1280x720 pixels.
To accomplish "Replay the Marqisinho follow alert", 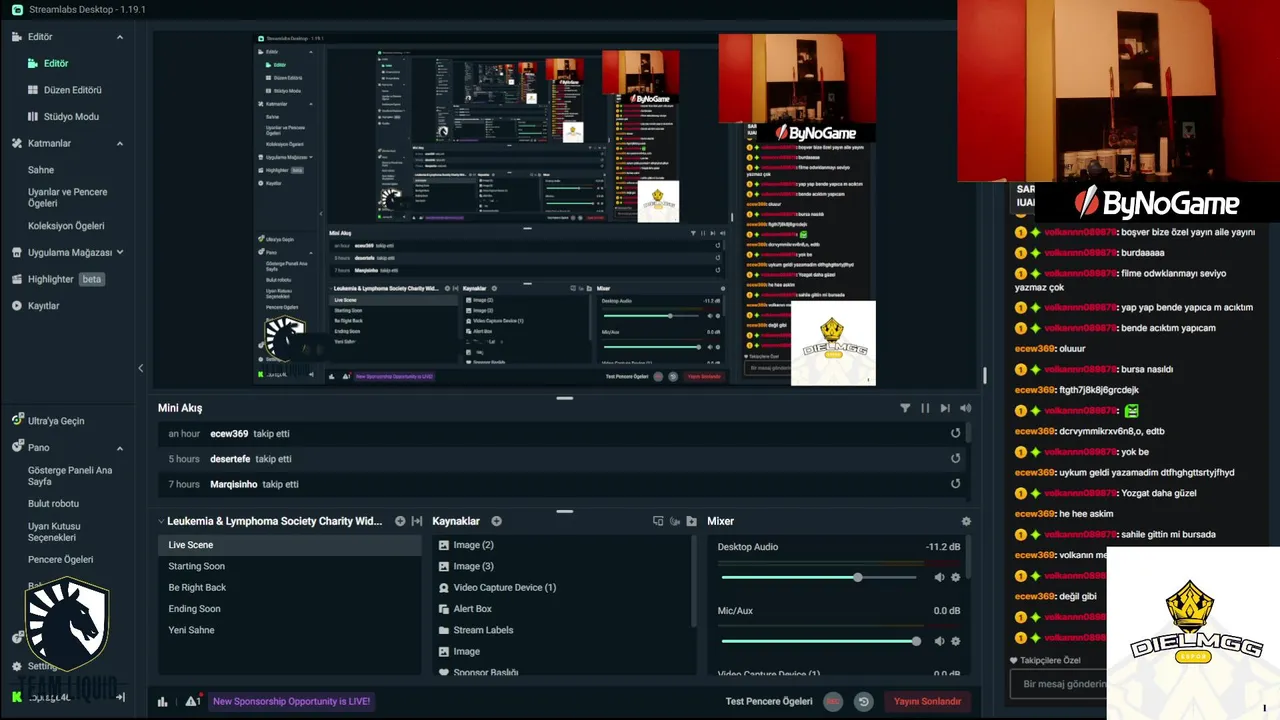I will [955, 483].
